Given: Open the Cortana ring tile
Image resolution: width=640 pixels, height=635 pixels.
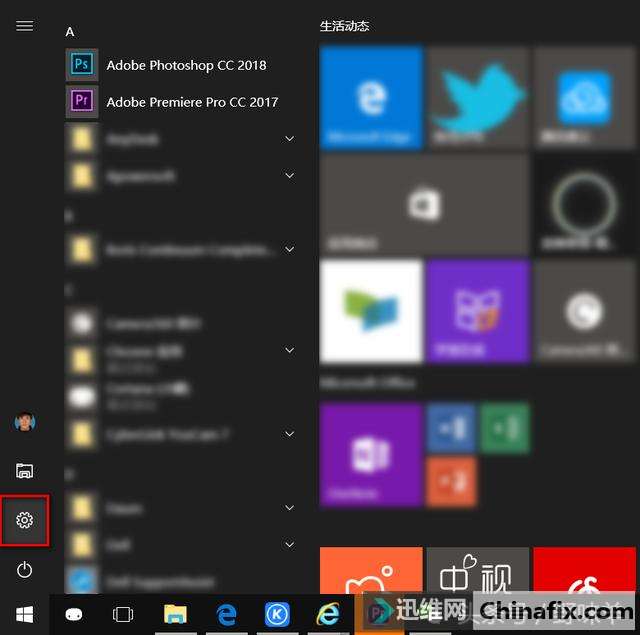Looking at the screenshot, I should point(584,204).
